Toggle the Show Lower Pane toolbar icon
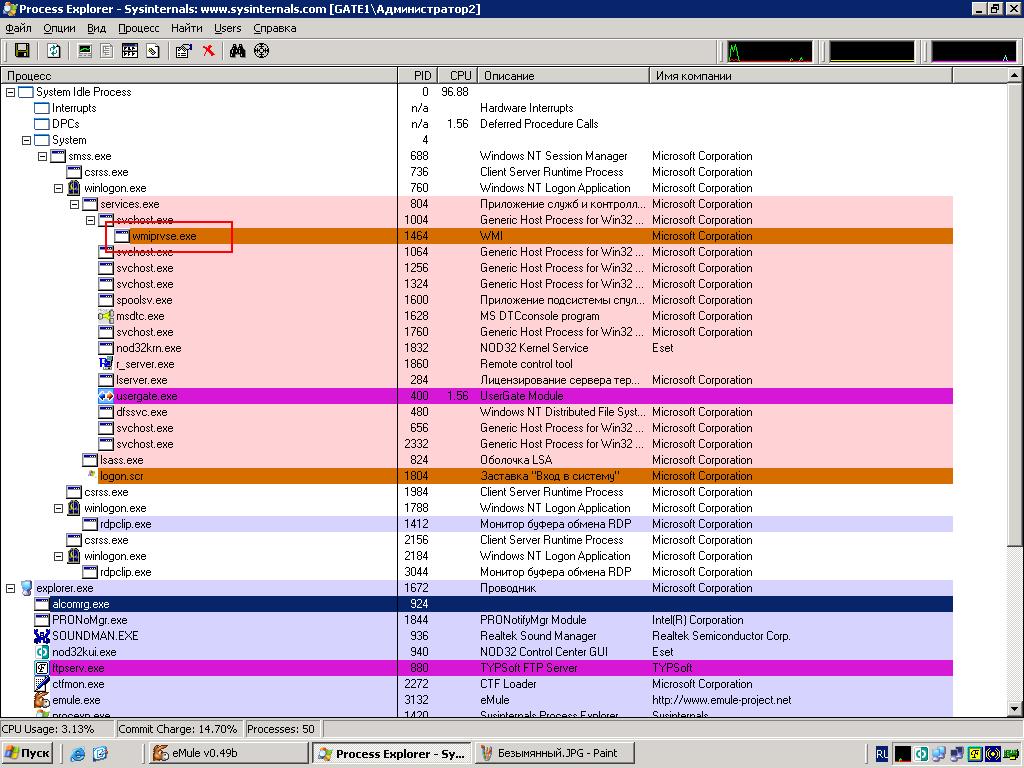This screenshot has width=1024, height=768. coord(129,51)
